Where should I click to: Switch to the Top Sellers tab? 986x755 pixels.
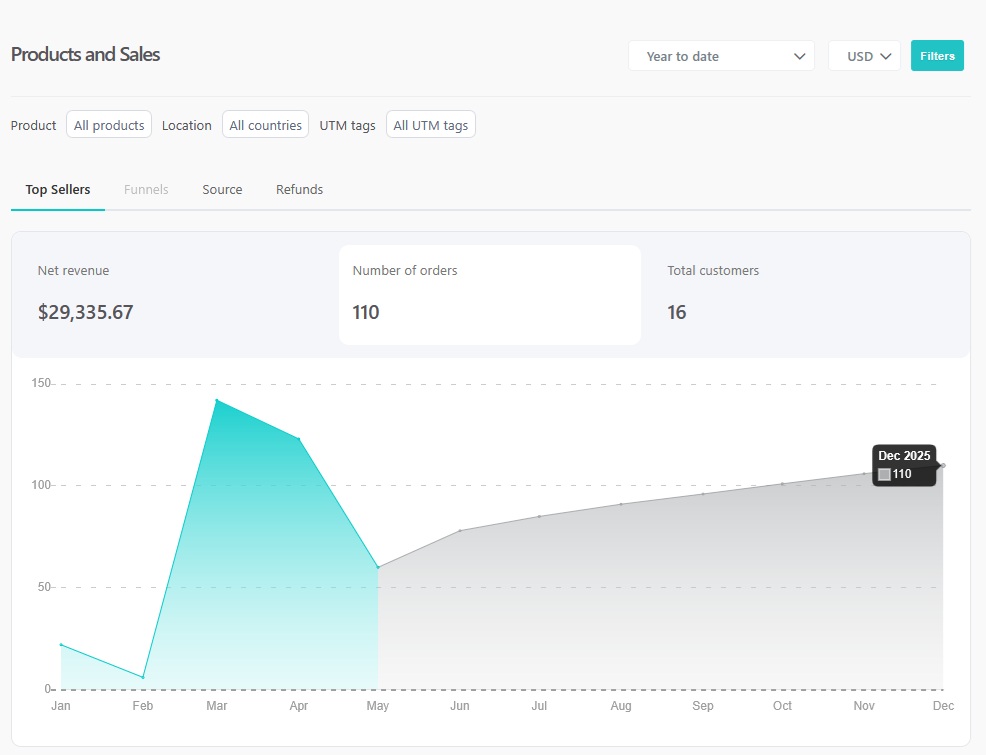[x=58, y=189]
